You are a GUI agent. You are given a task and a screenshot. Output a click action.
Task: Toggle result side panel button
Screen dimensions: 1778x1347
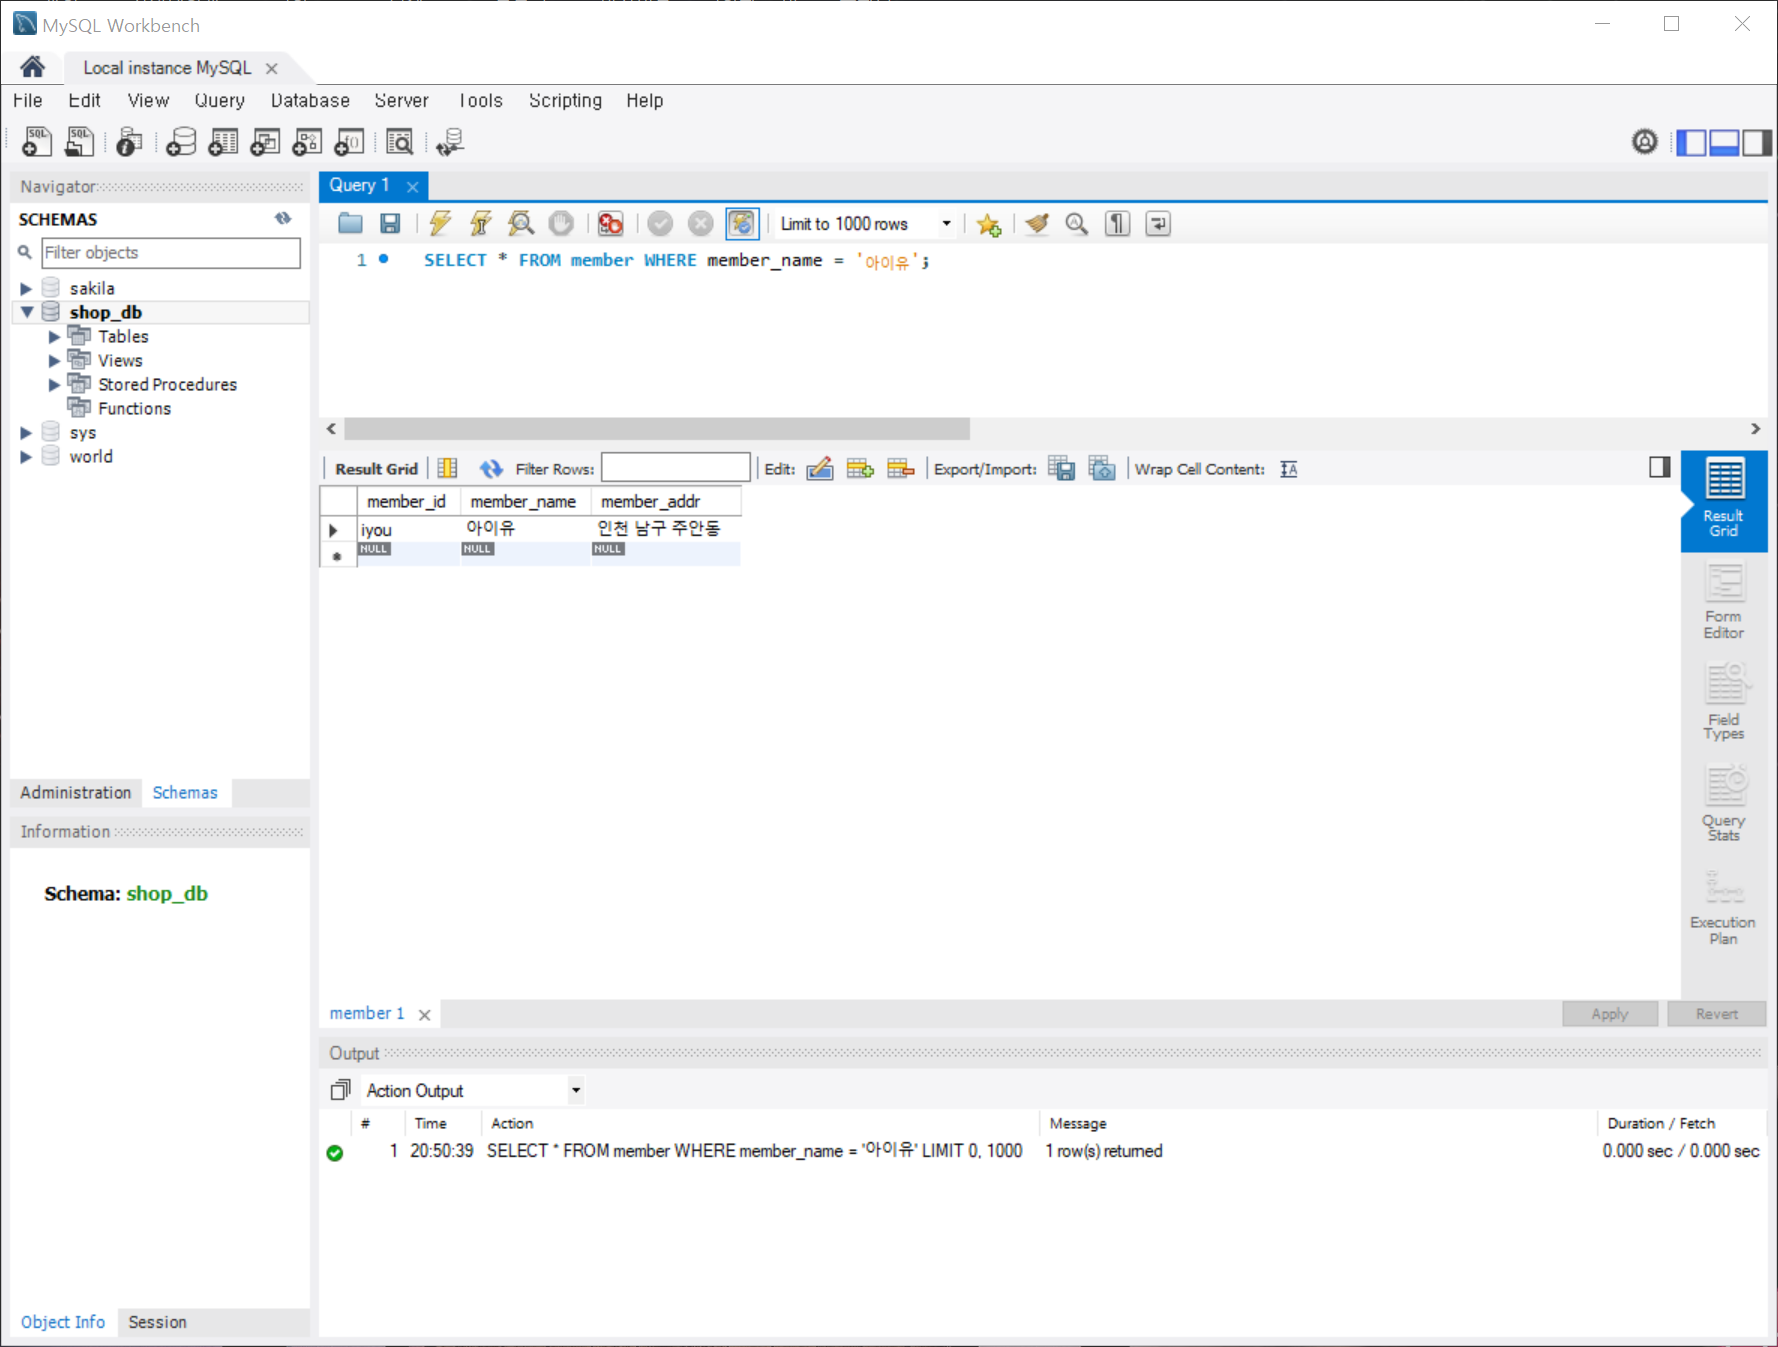(1660, 467)
